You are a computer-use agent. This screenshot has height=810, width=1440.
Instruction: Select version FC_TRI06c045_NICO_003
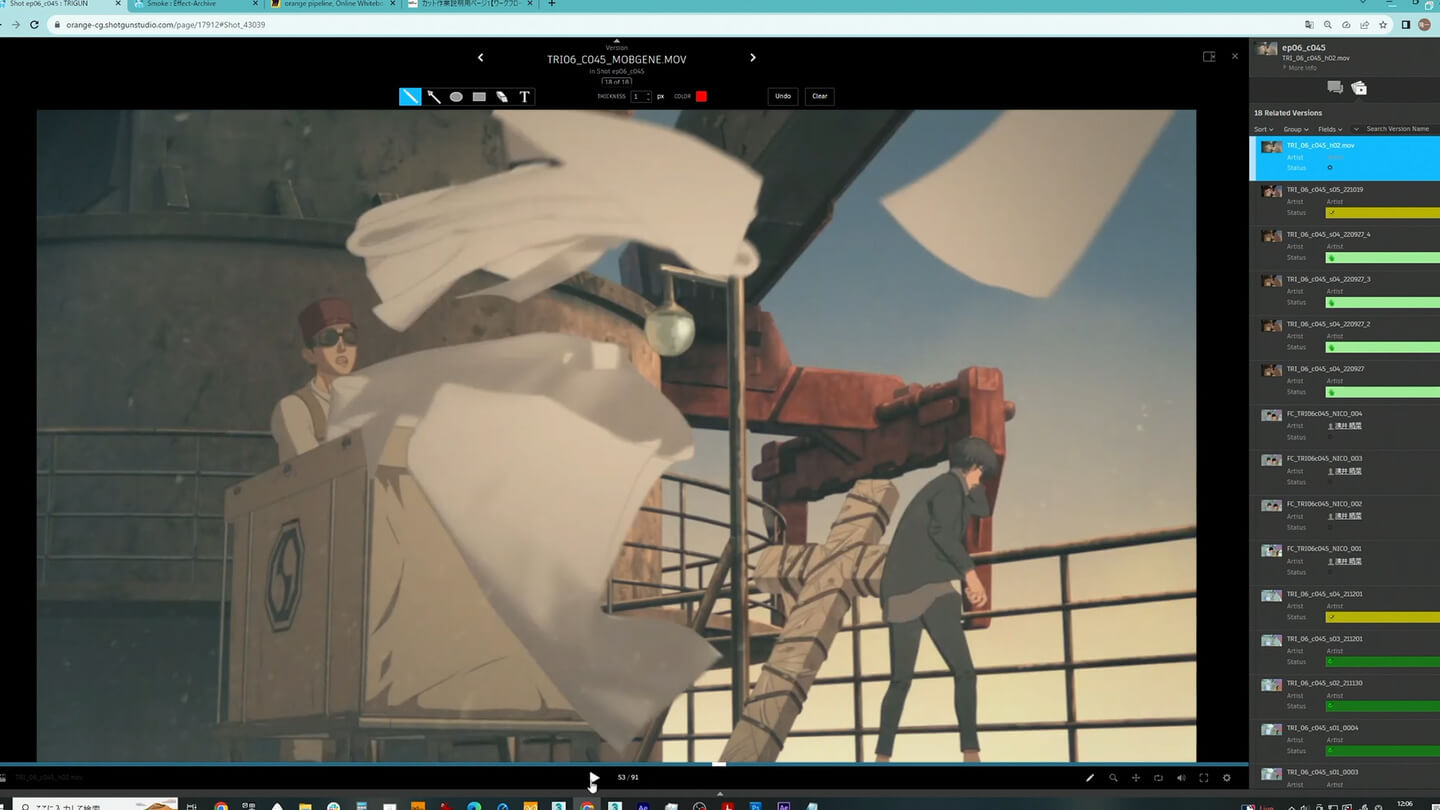[1344, 471]
